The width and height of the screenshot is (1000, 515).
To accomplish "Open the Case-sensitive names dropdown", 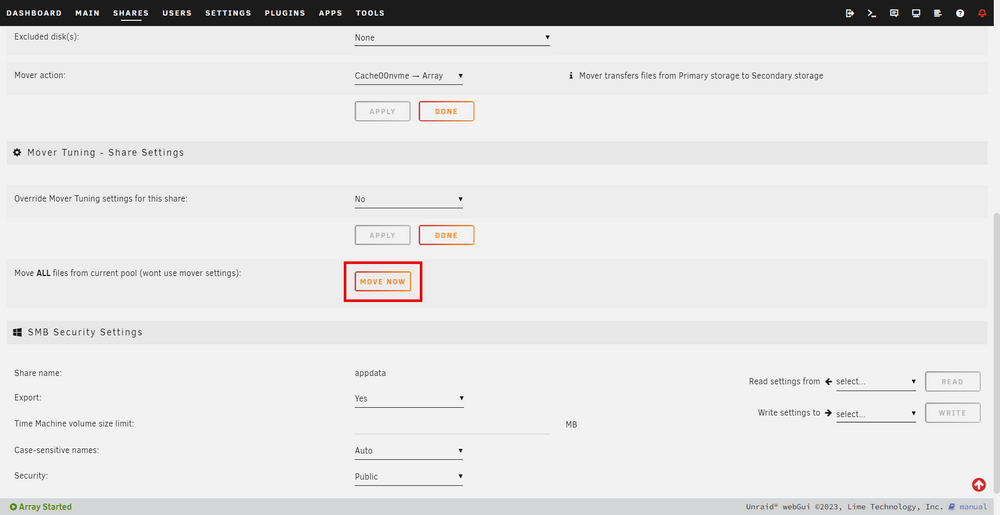I will 409,451.
